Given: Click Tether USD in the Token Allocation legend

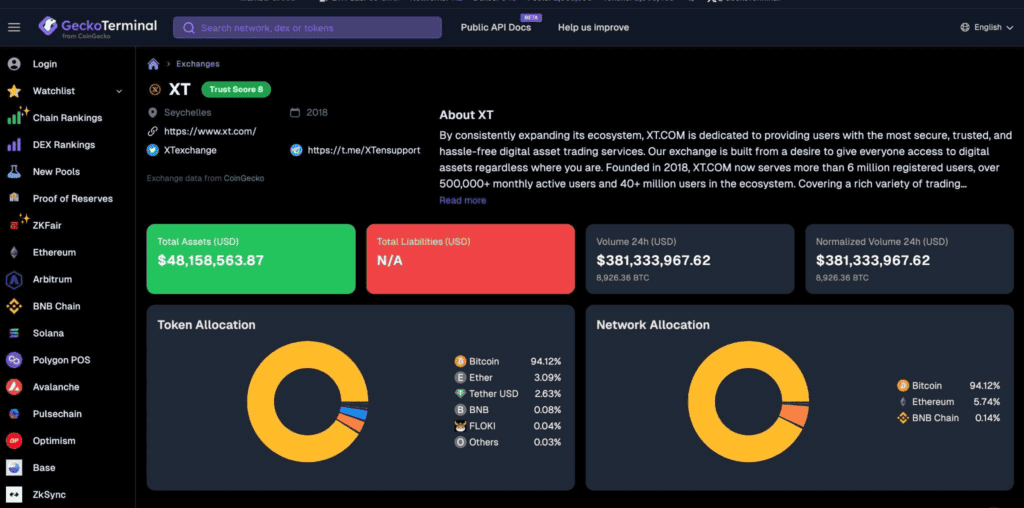Looking at the screenshot, I should click(x=493, y=394).
